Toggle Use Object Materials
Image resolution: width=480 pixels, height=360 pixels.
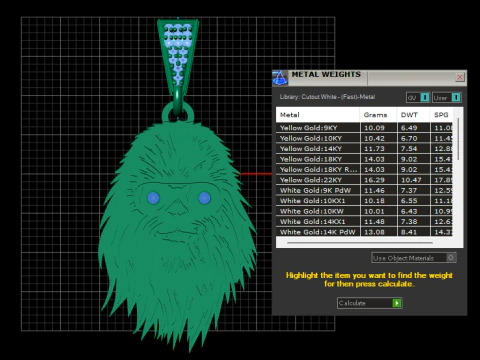pos(414,258)
